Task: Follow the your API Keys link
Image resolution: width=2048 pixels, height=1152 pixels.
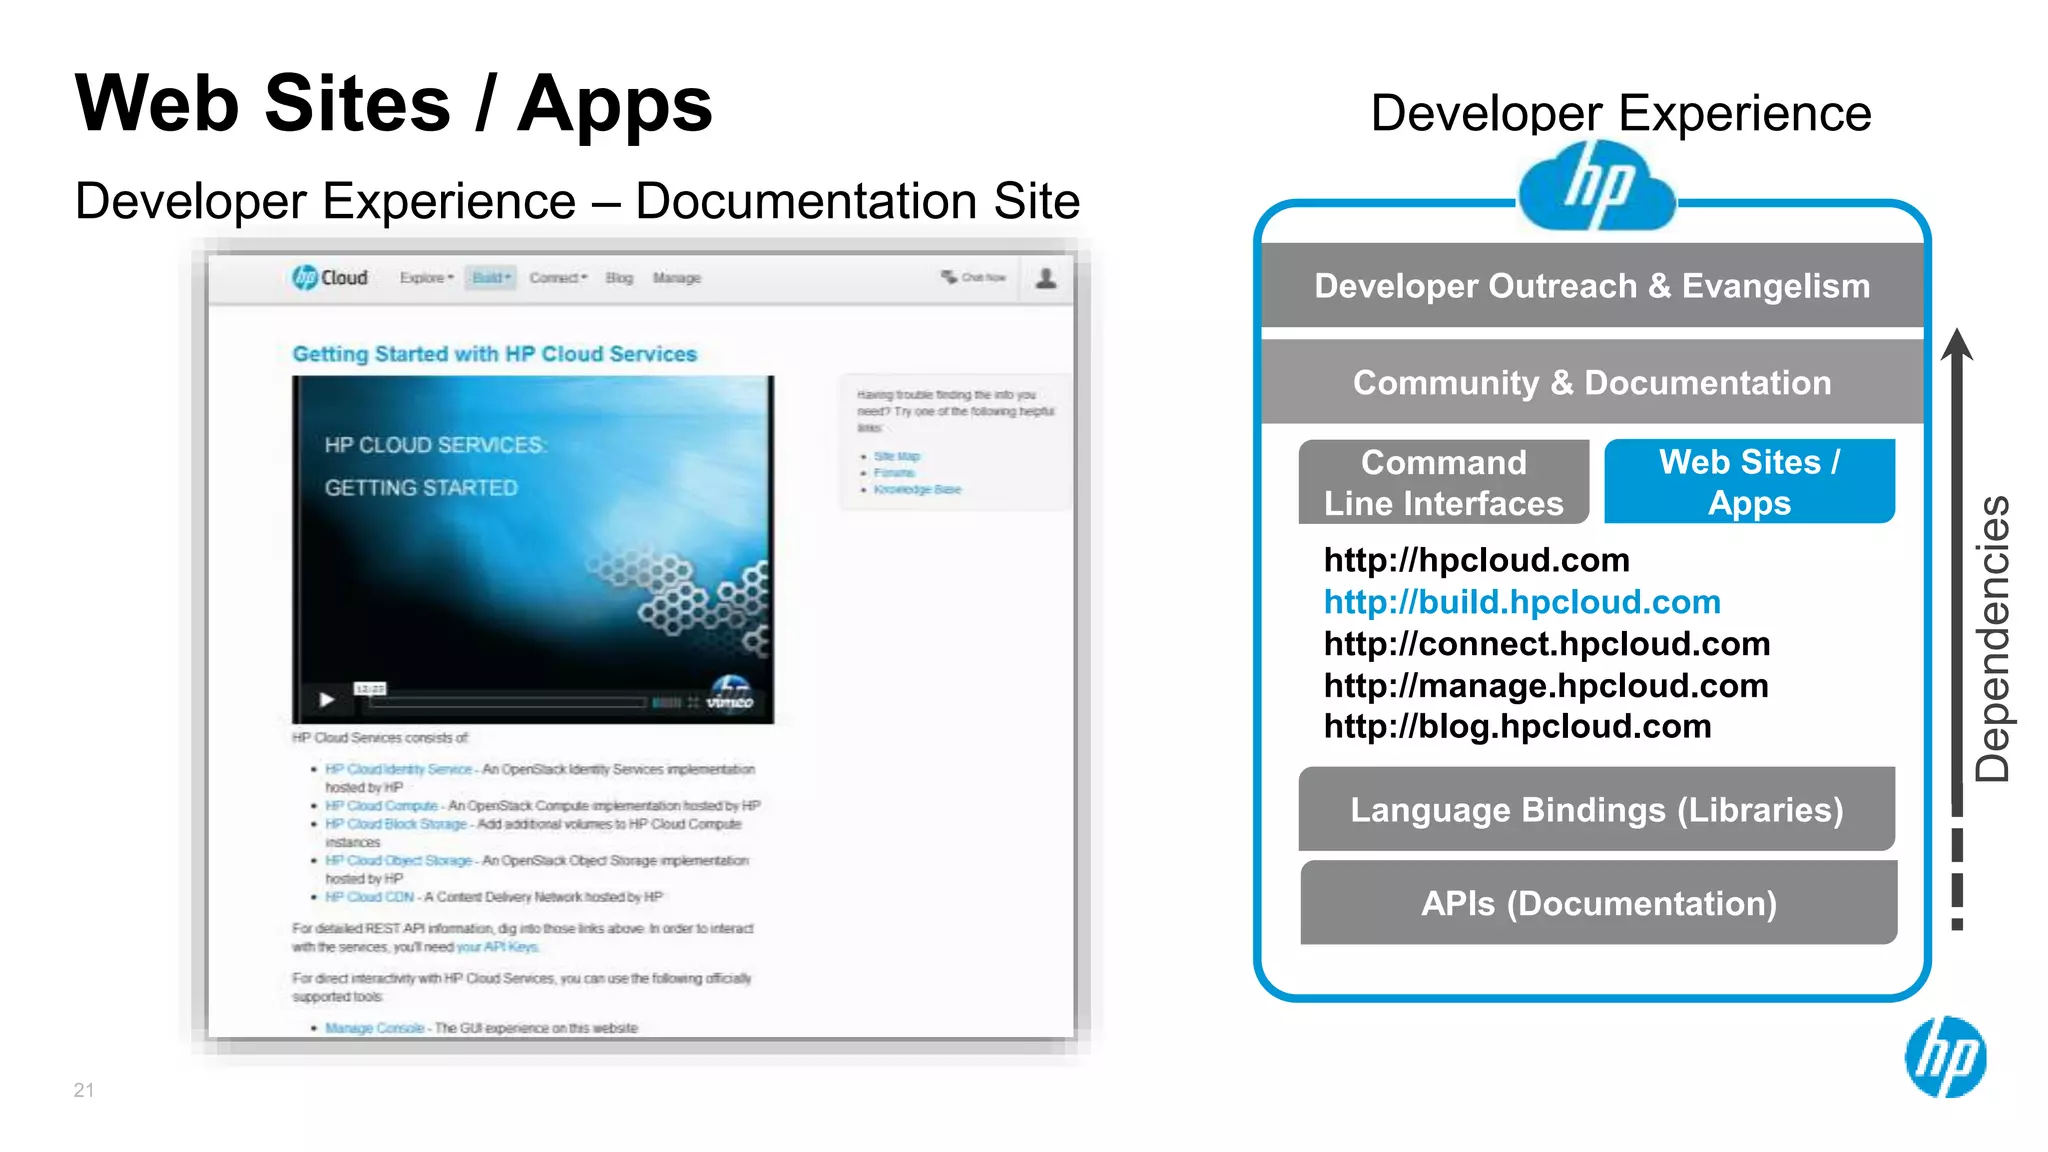Action: (x=497, y=947)
